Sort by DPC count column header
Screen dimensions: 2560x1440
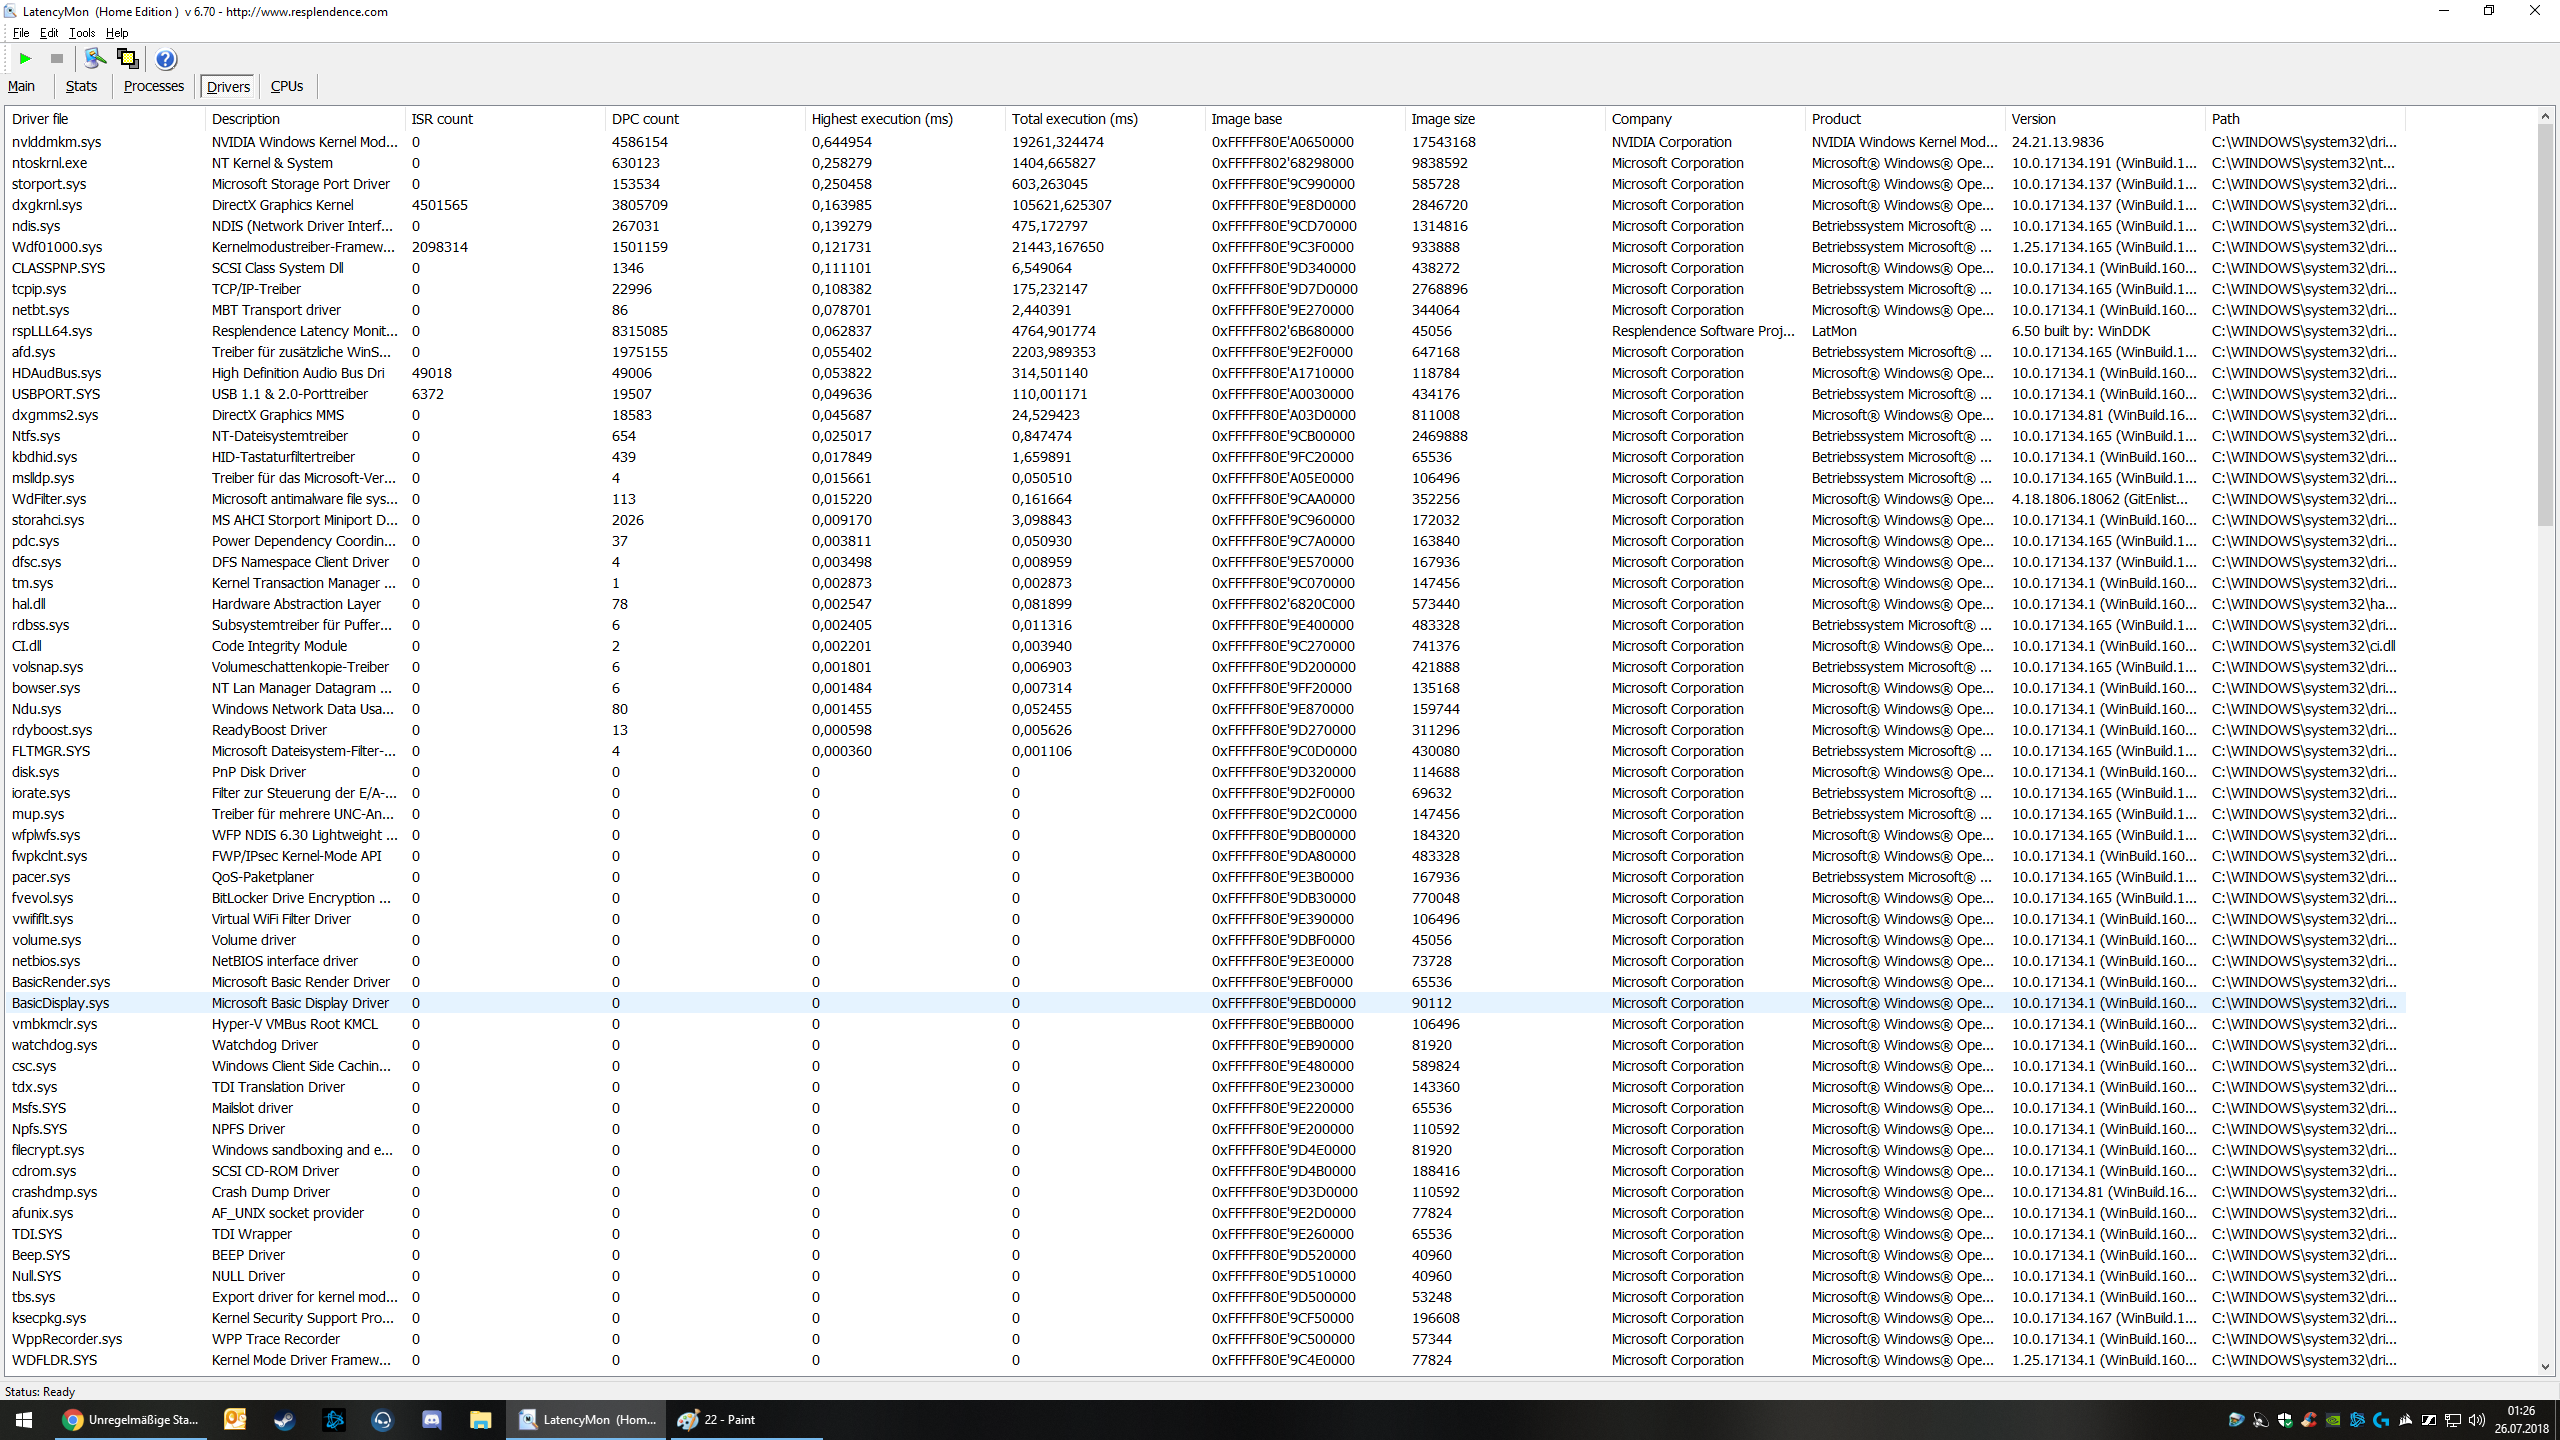tap(645, 119)
